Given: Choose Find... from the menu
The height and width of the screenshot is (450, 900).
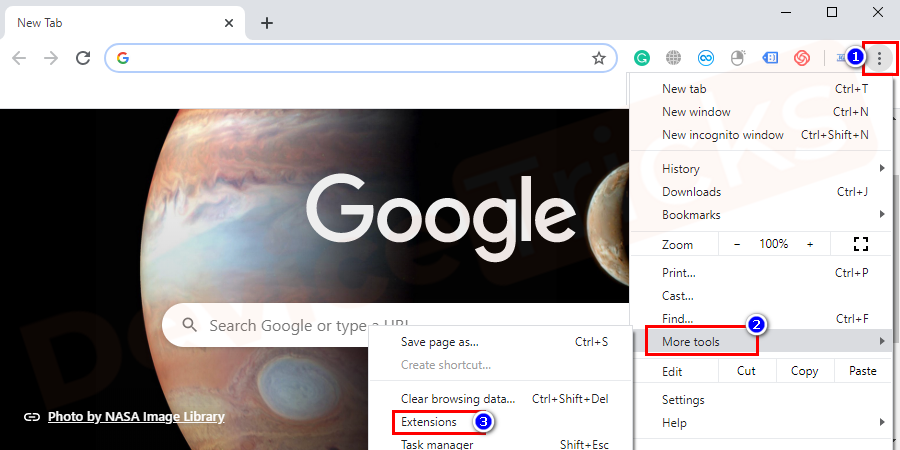Looking at the screenshot, I should pyautogui.click(x=761, y=319).
